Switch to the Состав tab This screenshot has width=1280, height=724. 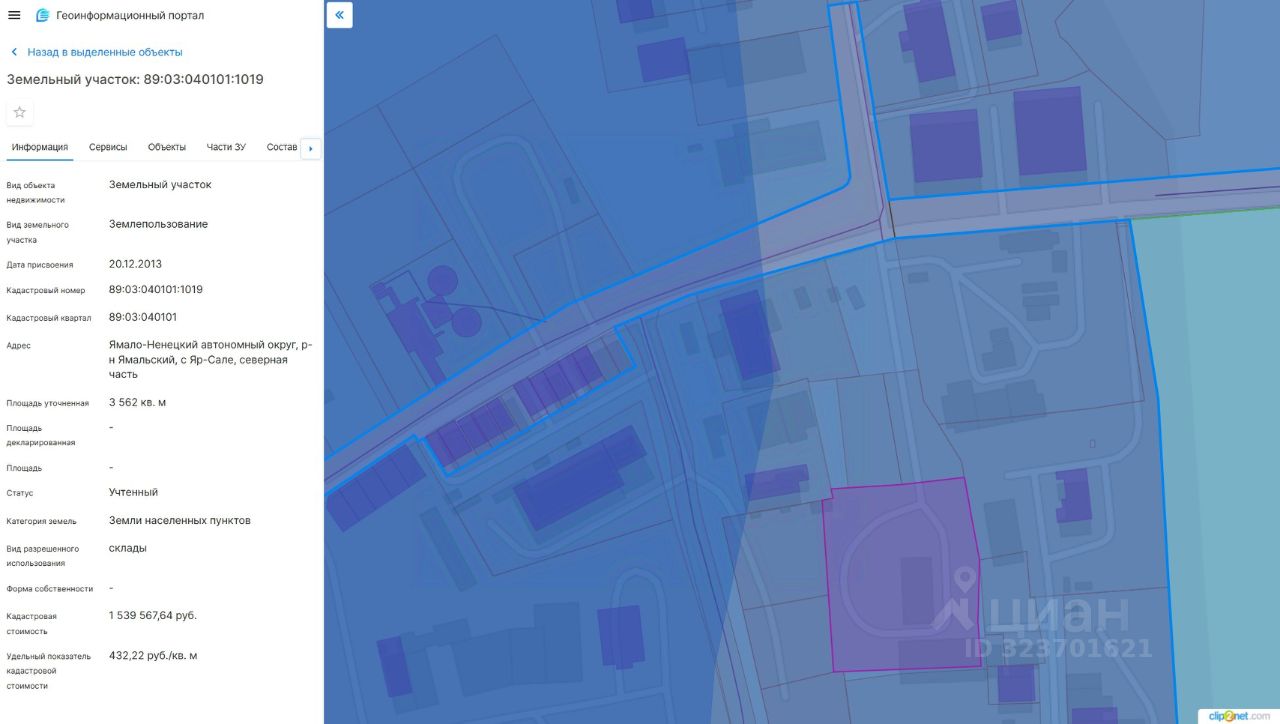(x=282, y=147)
